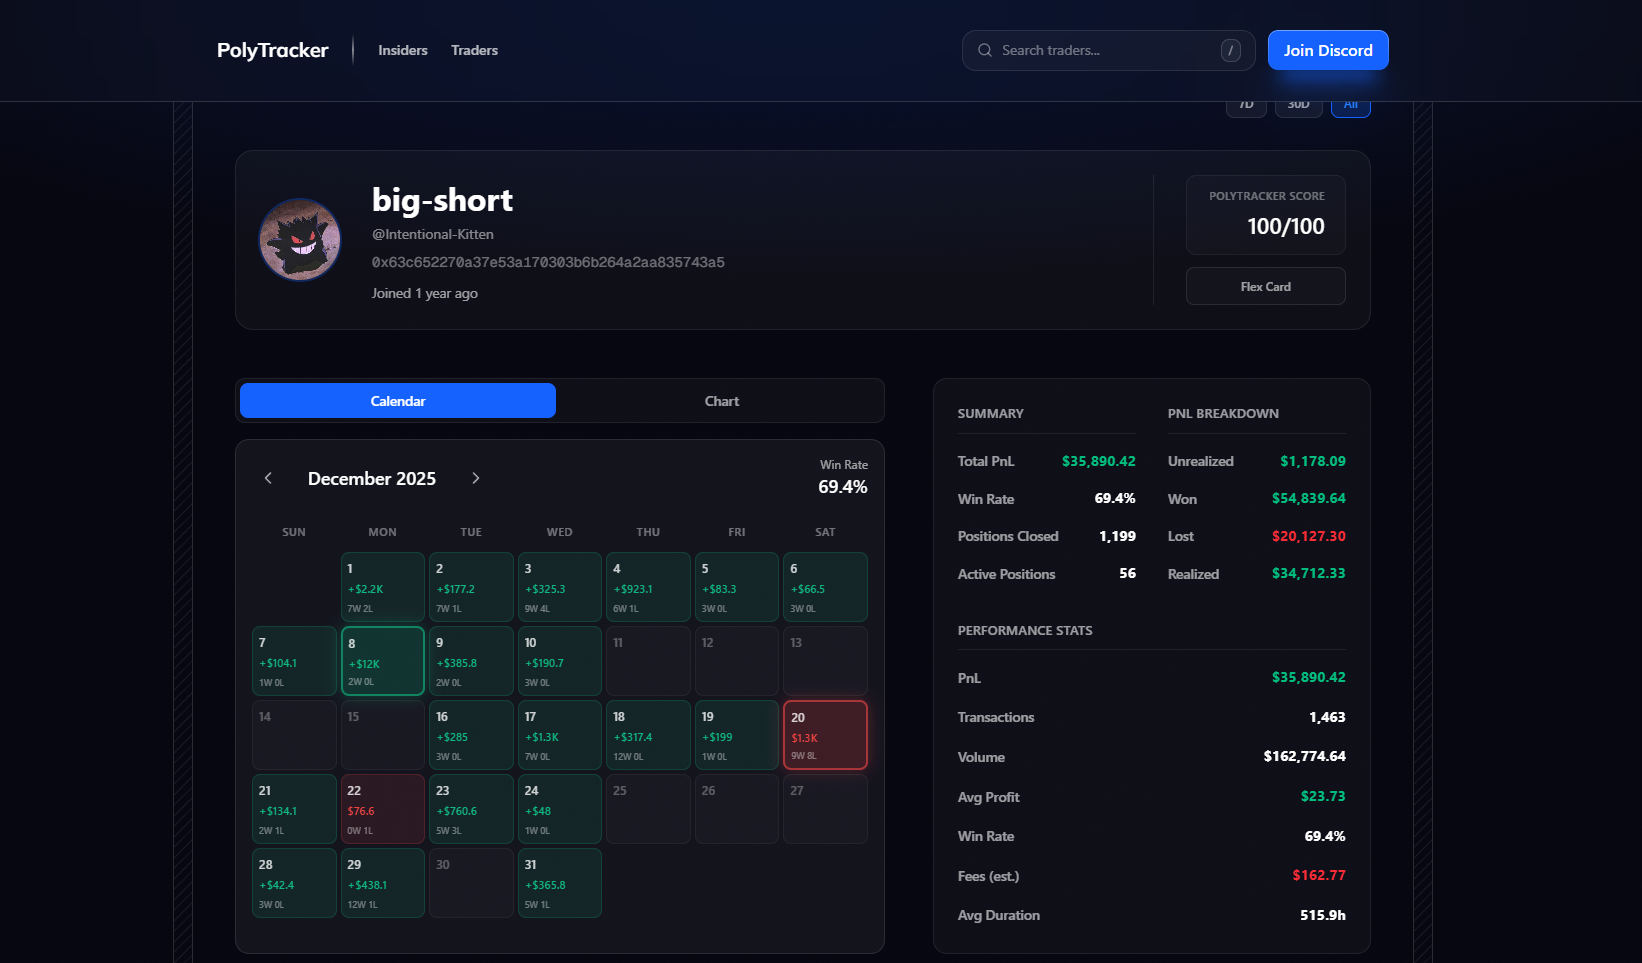Select December 8 with +$12K profit
This screenshot has height=963, width=1642.
pyautogui.click(x=383, y=661)
